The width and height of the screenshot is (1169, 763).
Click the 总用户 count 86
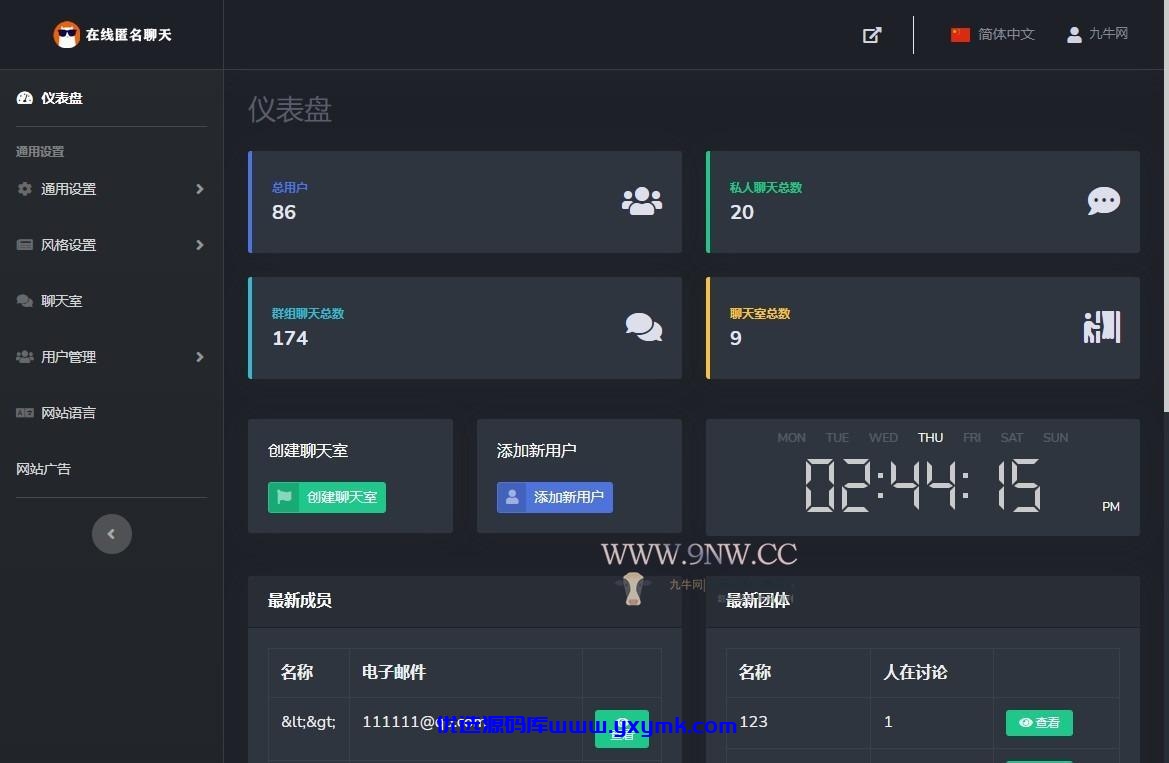point(284,212)
